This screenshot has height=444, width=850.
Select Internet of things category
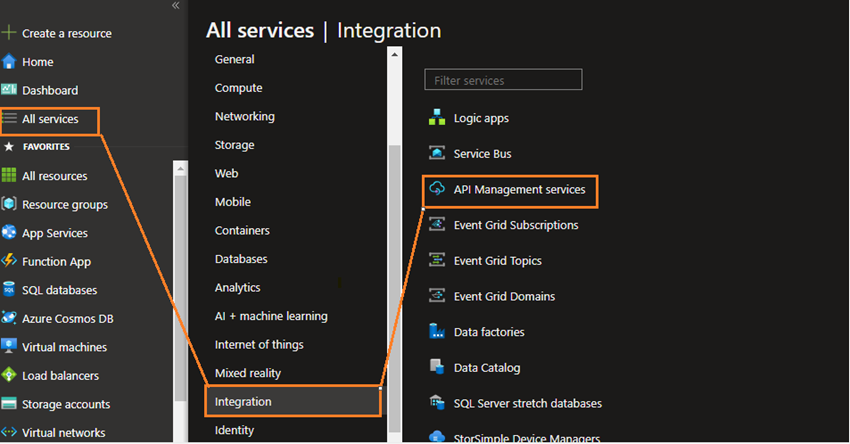point(259,344)
